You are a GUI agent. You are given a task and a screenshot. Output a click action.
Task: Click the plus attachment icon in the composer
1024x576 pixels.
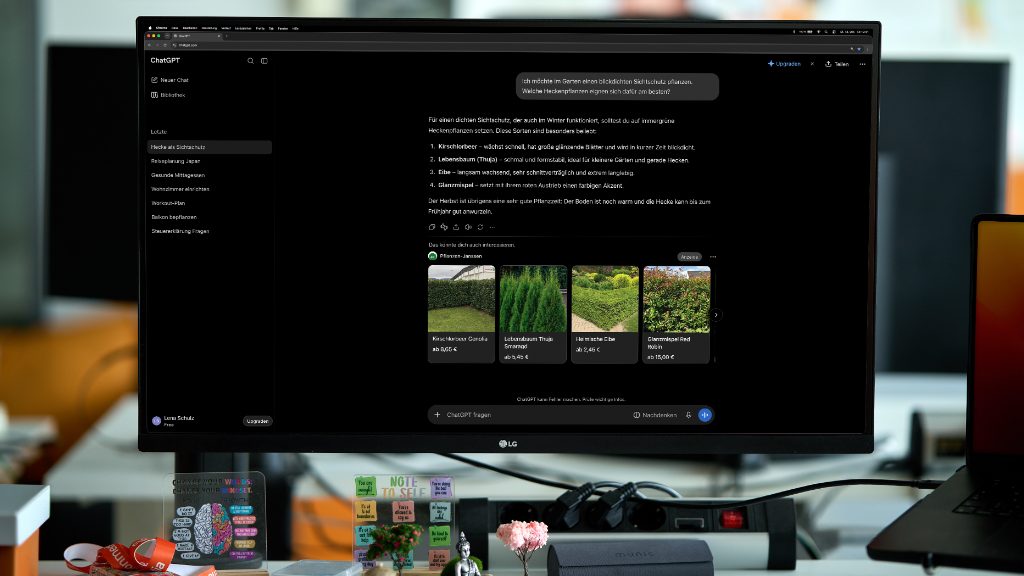[x=438, y=415]
